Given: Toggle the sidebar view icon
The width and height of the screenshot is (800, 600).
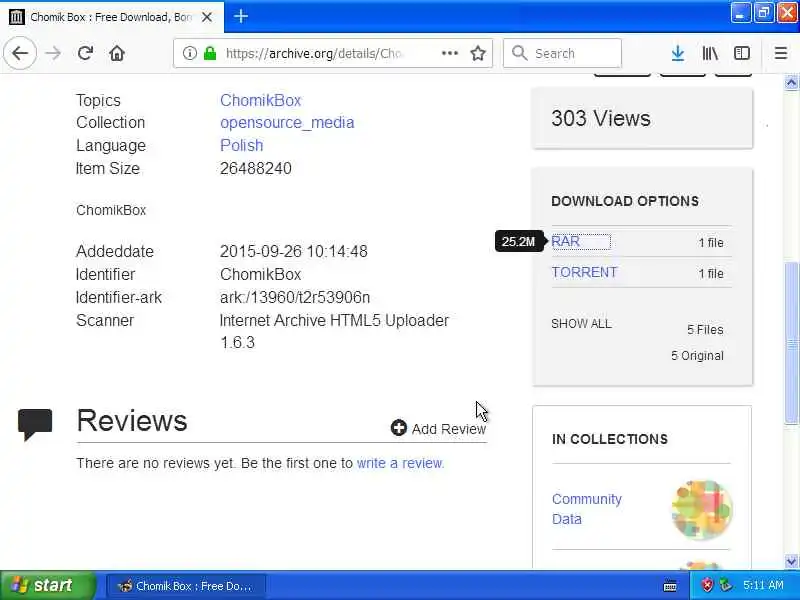Looking at the screenshot, I should coord(742,53).
